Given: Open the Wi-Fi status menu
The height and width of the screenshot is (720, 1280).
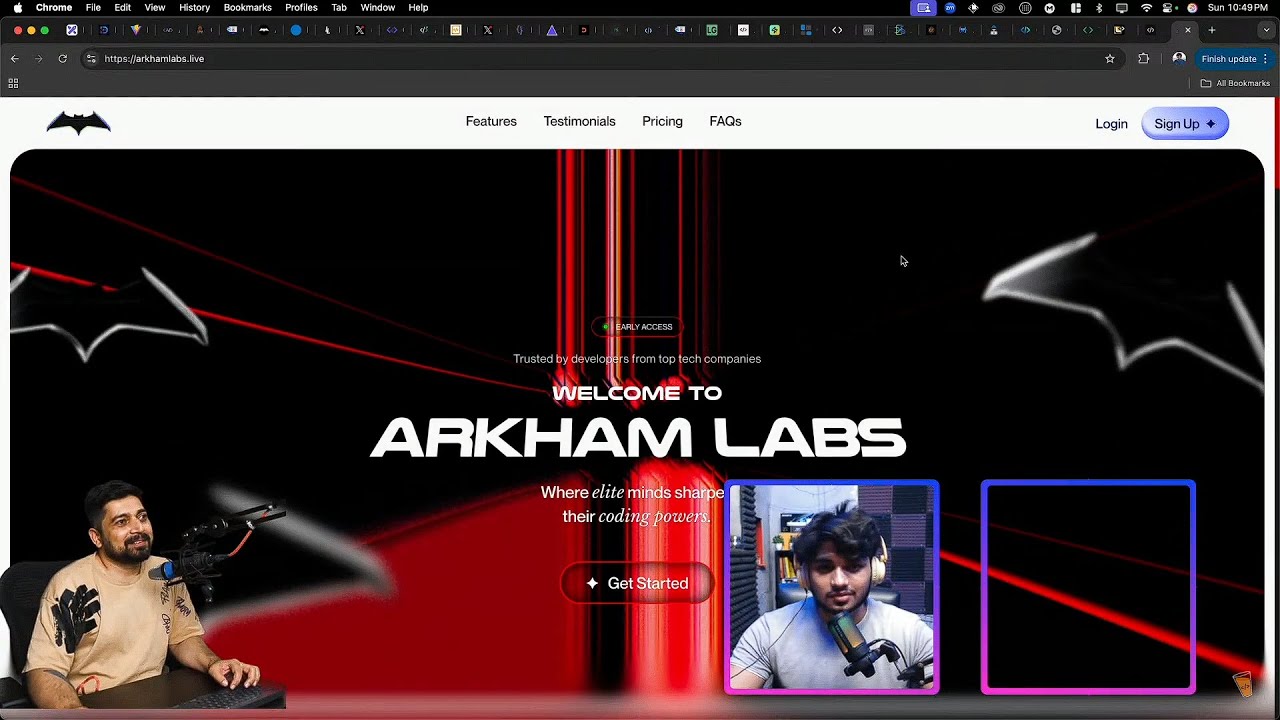Looking at the screenshot, I should pos(1146,7).
